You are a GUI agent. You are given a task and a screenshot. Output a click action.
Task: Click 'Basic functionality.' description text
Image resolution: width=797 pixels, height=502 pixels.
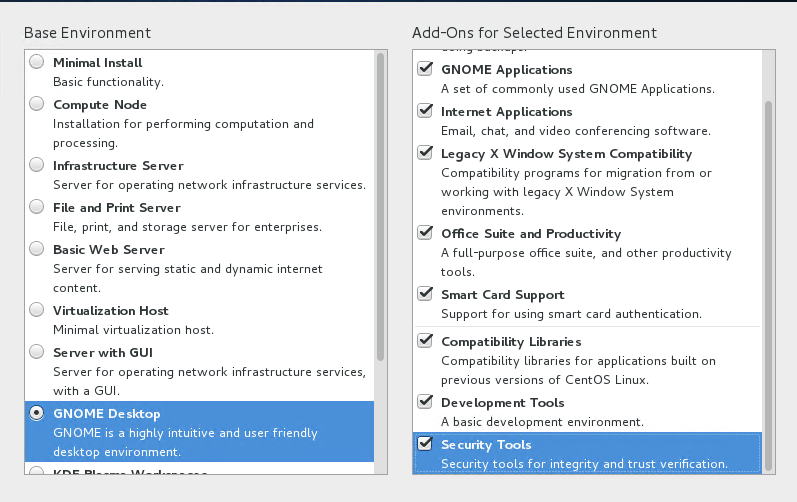click(108, 82)
